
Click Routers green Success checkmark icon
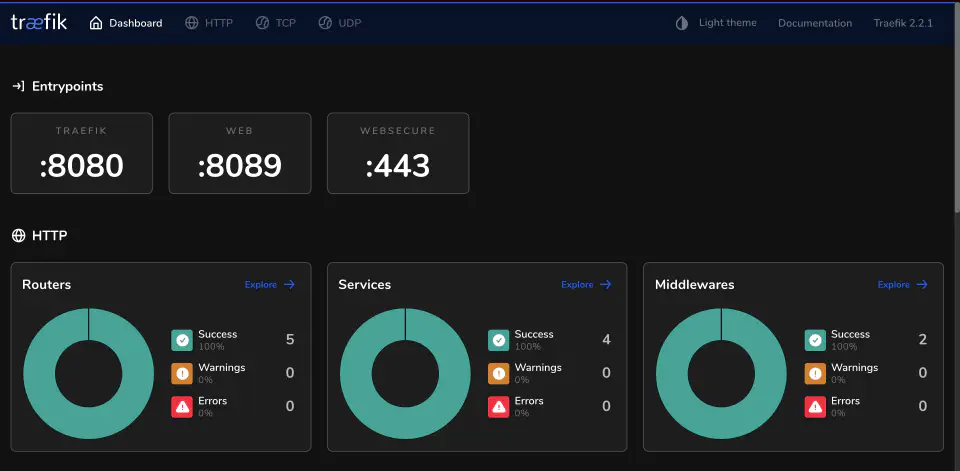click(182, 340)
